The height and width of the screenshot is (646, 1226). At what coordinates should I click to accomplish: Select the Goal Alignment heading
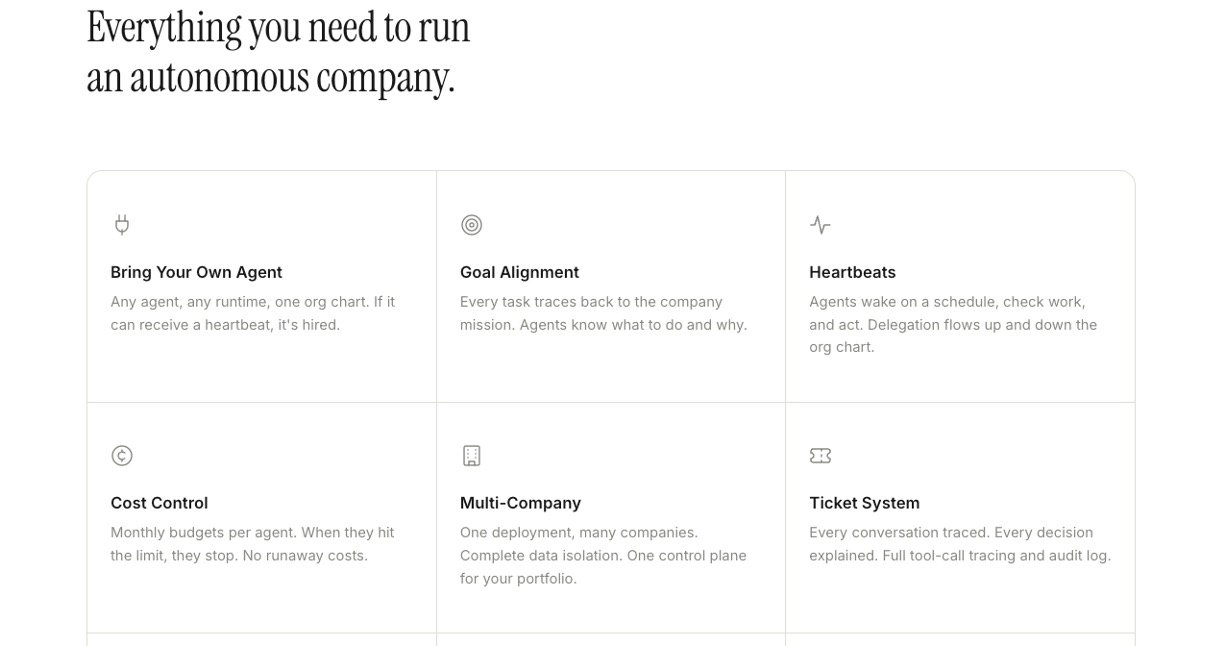click(x=520, y=272)
